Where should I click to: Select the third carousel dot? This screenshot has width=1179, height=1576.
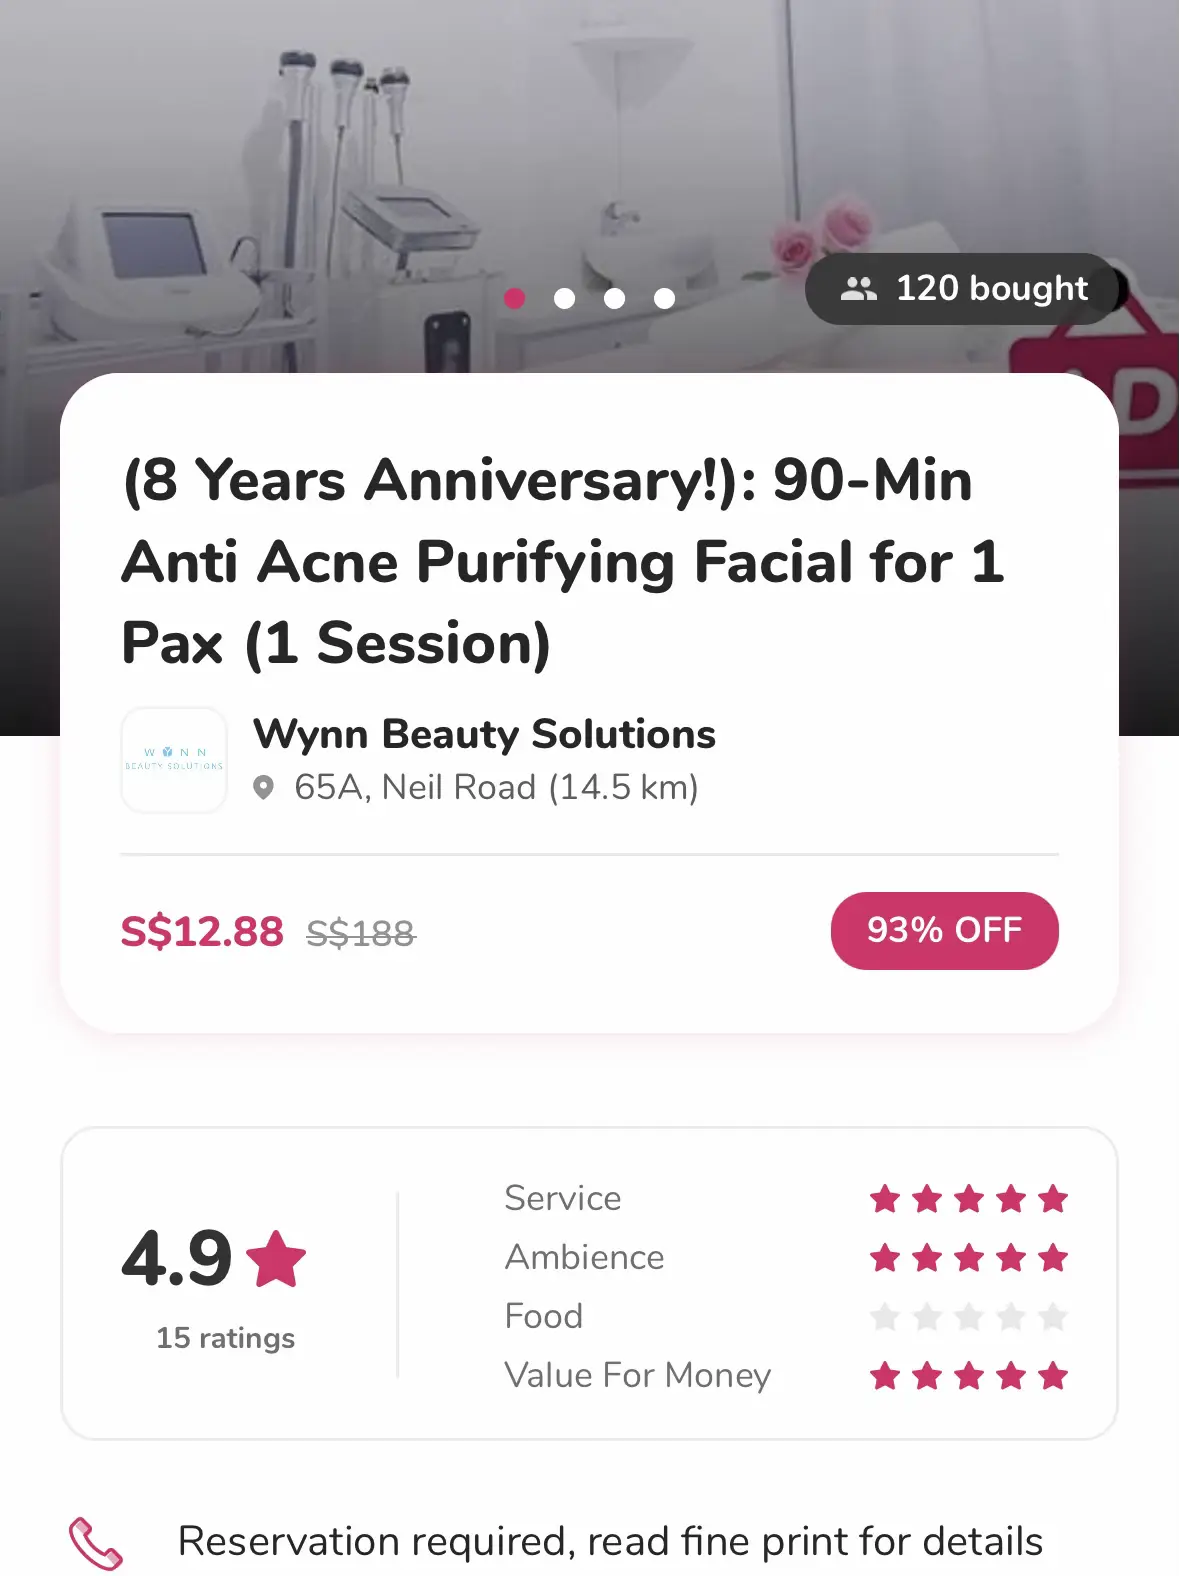(x=615, y=298)
